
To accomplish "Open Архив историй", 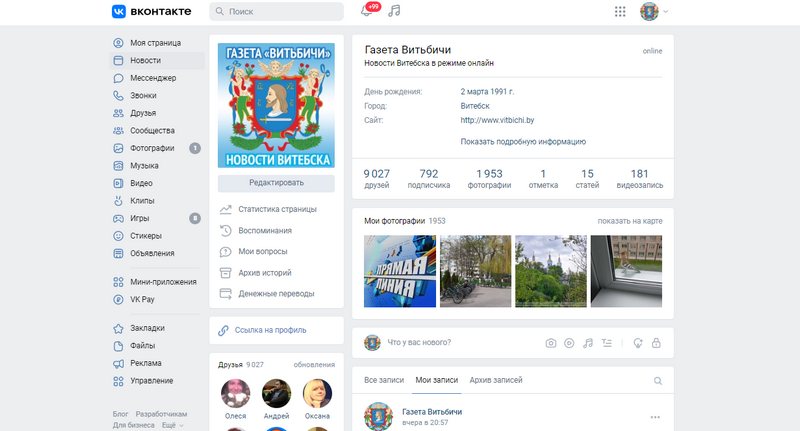I will click(256, 273).
